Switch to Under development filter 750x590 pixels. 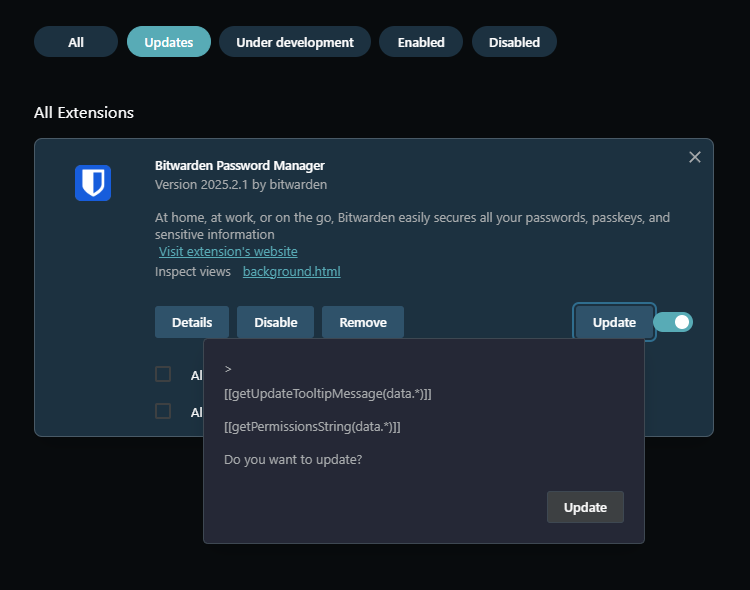[295, 42]
